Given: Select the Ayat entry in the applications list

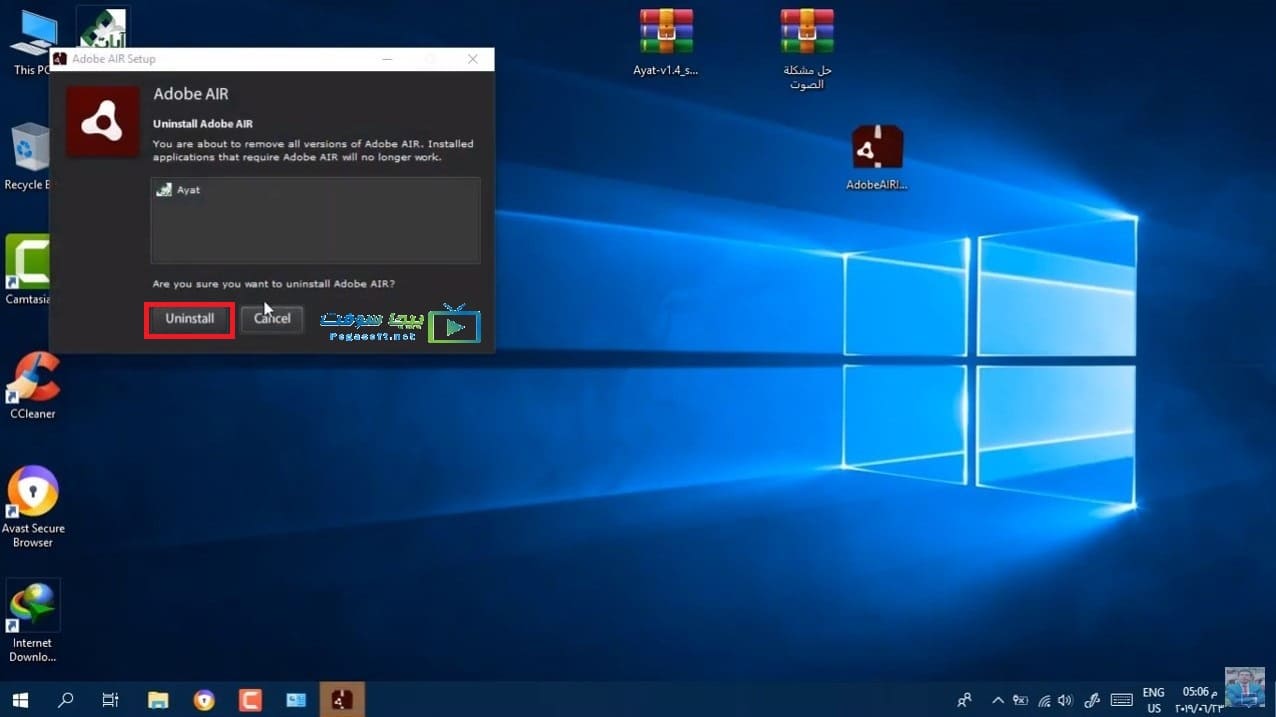Looking at the screenshot, I should tap(179, 190).
